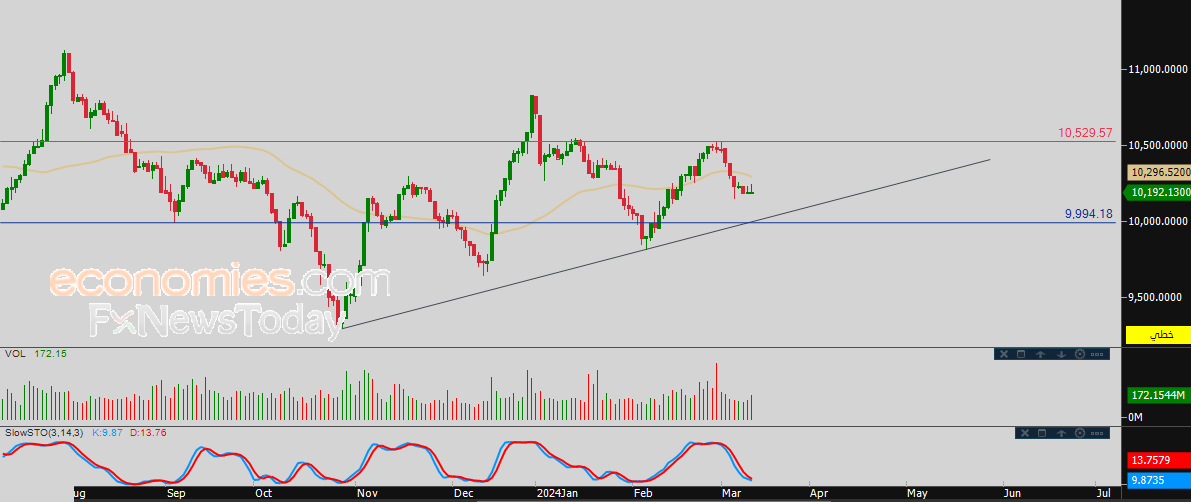
Task: Click the 10,296.5200 moving average price tag
Action: pos(1157,172)
